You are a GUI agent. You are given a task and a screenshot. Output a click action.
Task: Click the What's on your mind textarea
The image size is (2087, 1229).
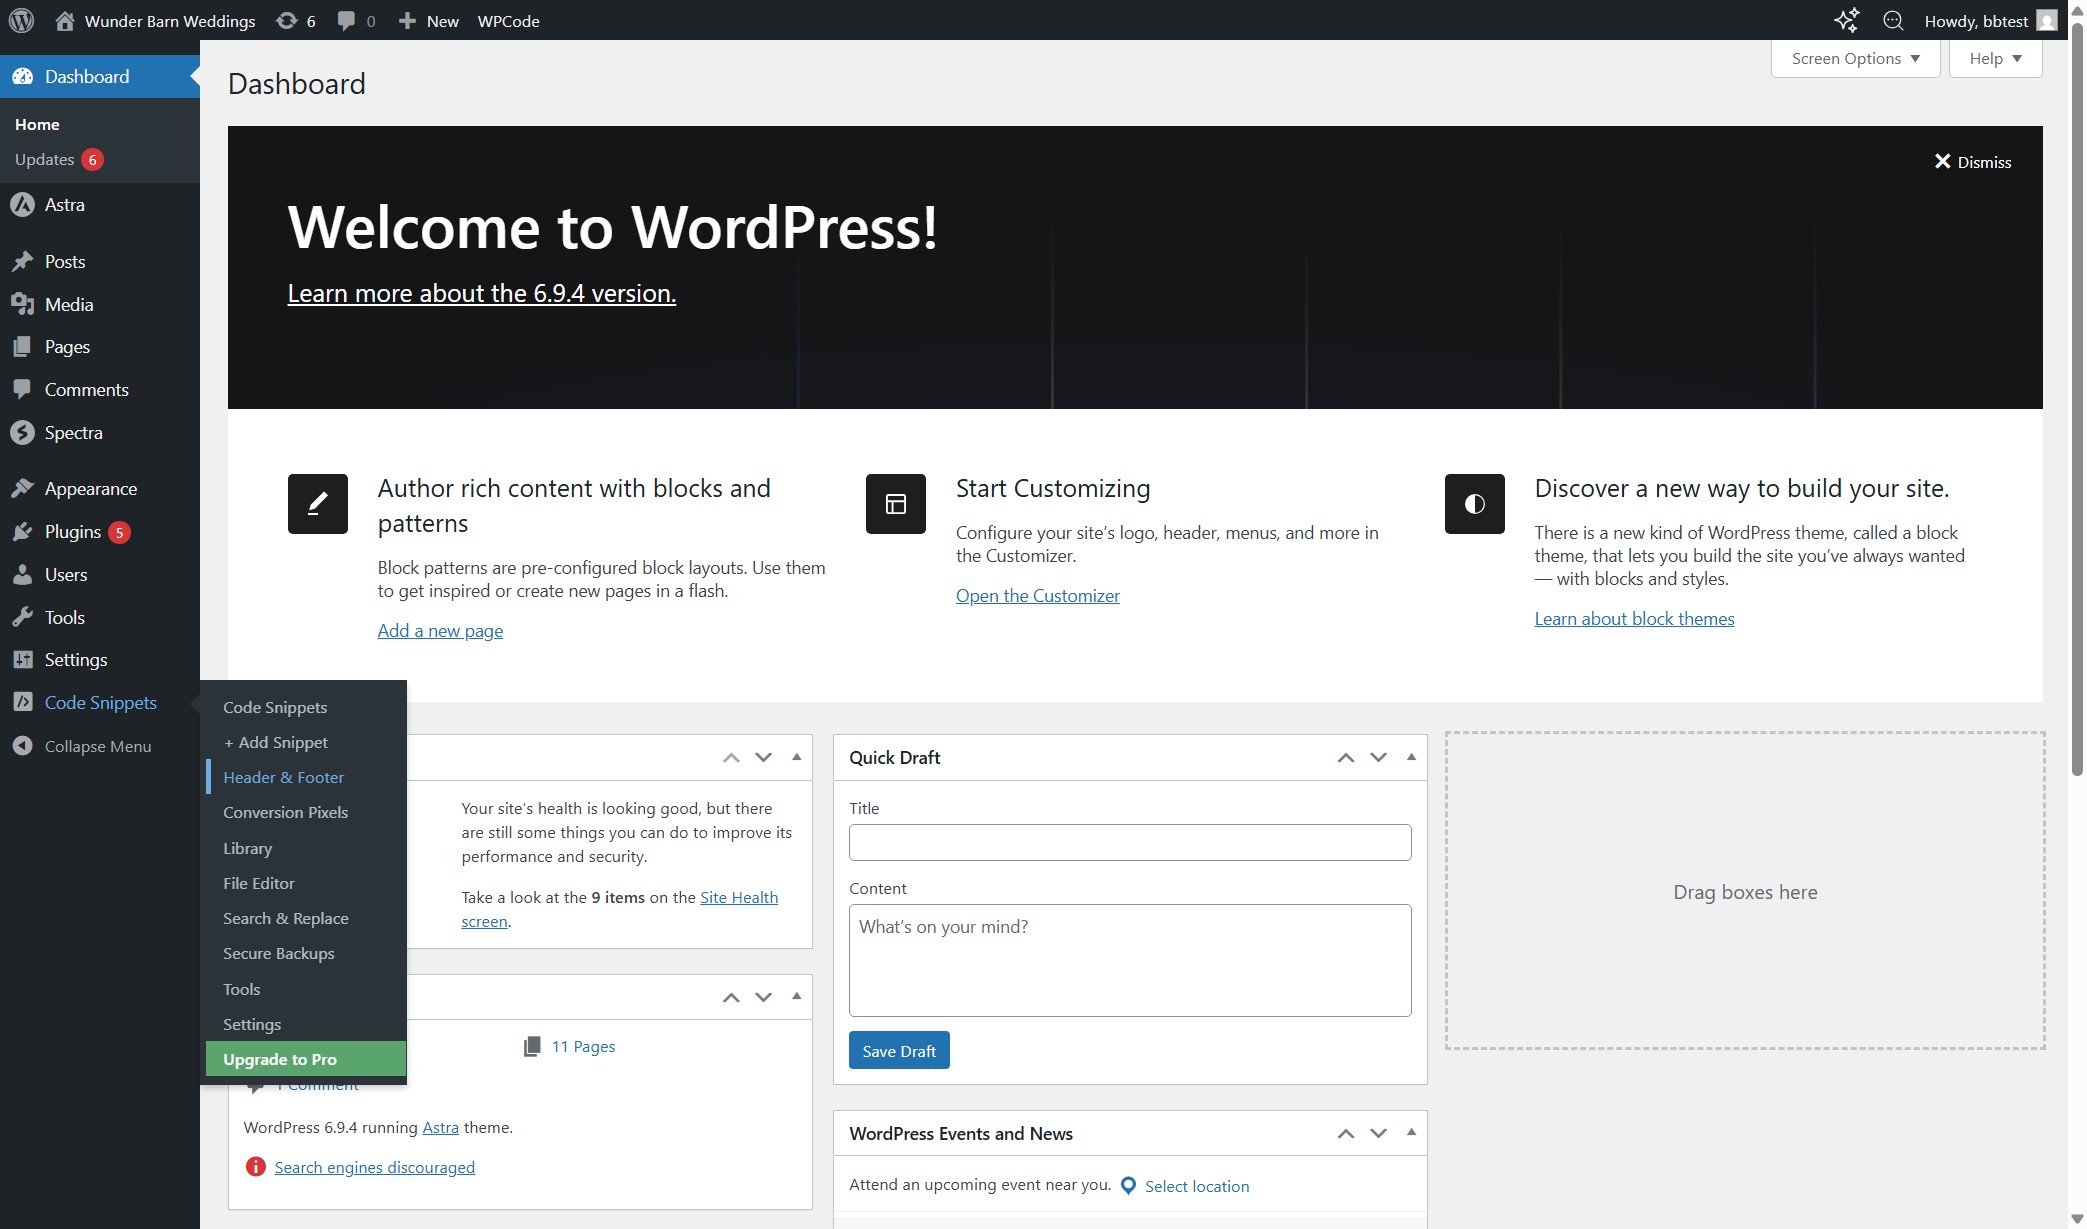click(x=1130, y=960)
